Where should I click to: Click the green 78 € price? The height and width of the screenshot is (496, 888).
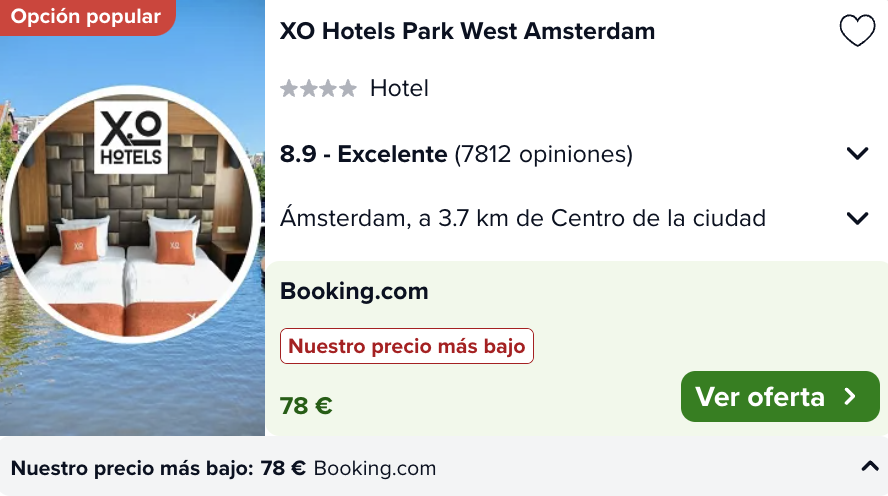(306, 406)
